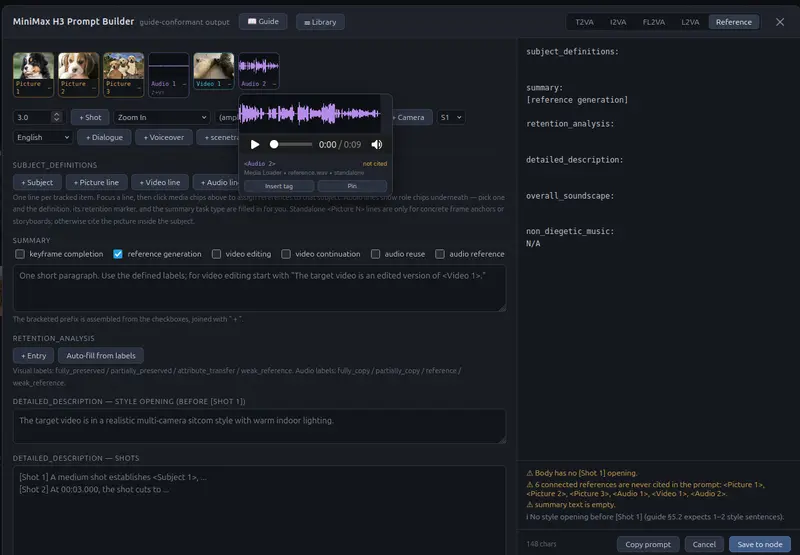This screenshot has width=800, height=555.
Task: Play the Audio 2 preview
Action: [255, 144]
